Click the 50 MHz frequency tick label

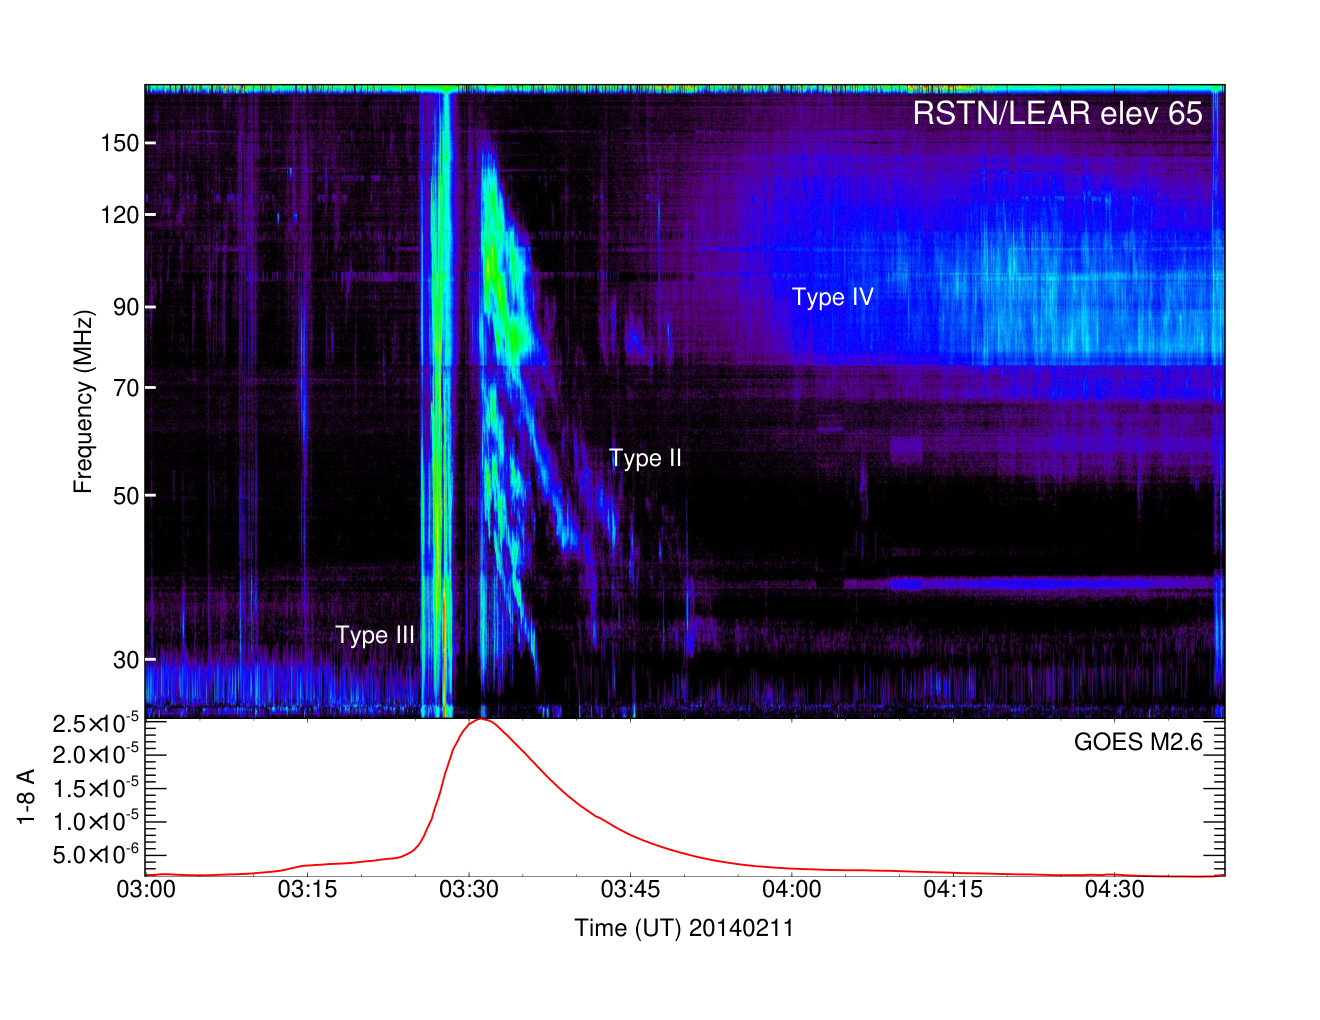pos(126,496)
